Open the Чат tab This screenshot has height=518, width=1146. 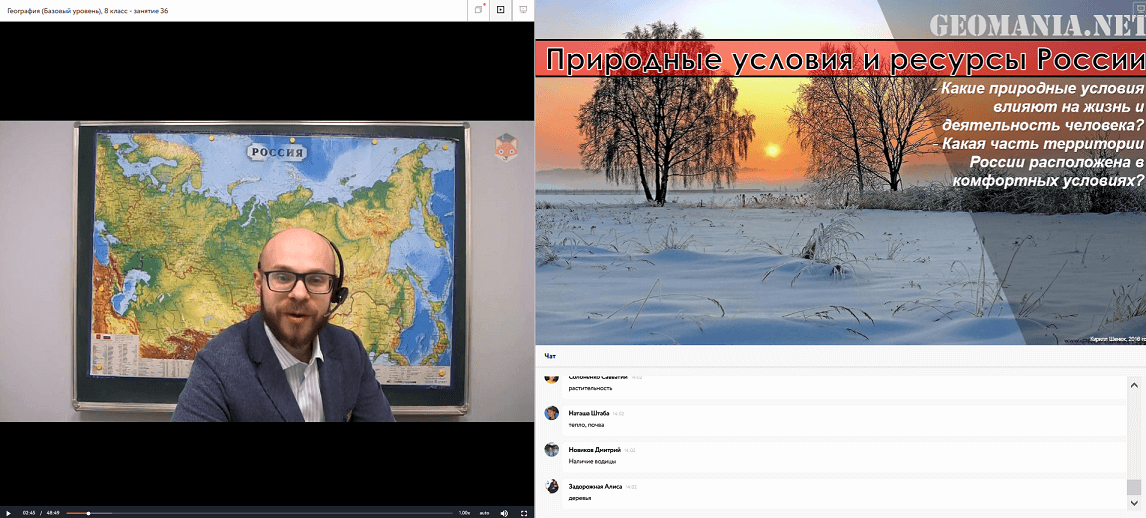[550, 356]
